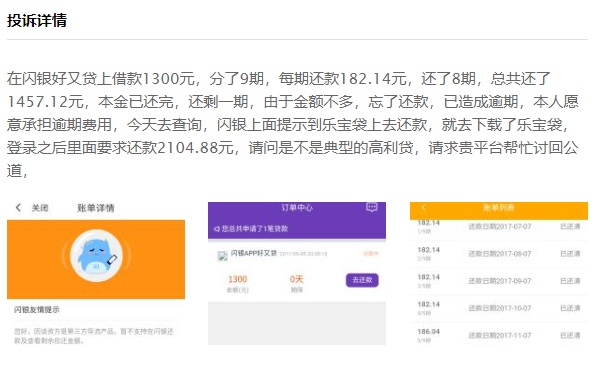Click the 您总共申请了1笔贷款 notice
The image size is (612, 380).
pyautogui.click(x=255, y=229)
